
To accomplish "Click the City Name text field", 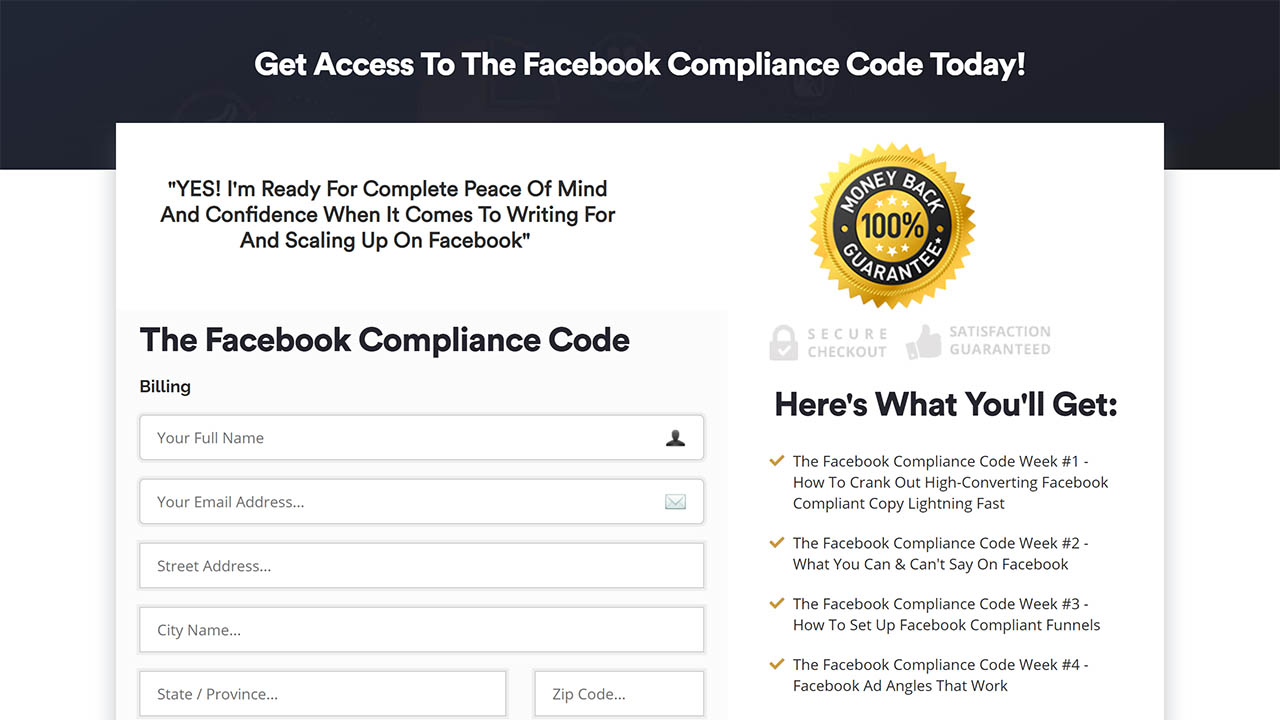I will click(x=421, y=630).
